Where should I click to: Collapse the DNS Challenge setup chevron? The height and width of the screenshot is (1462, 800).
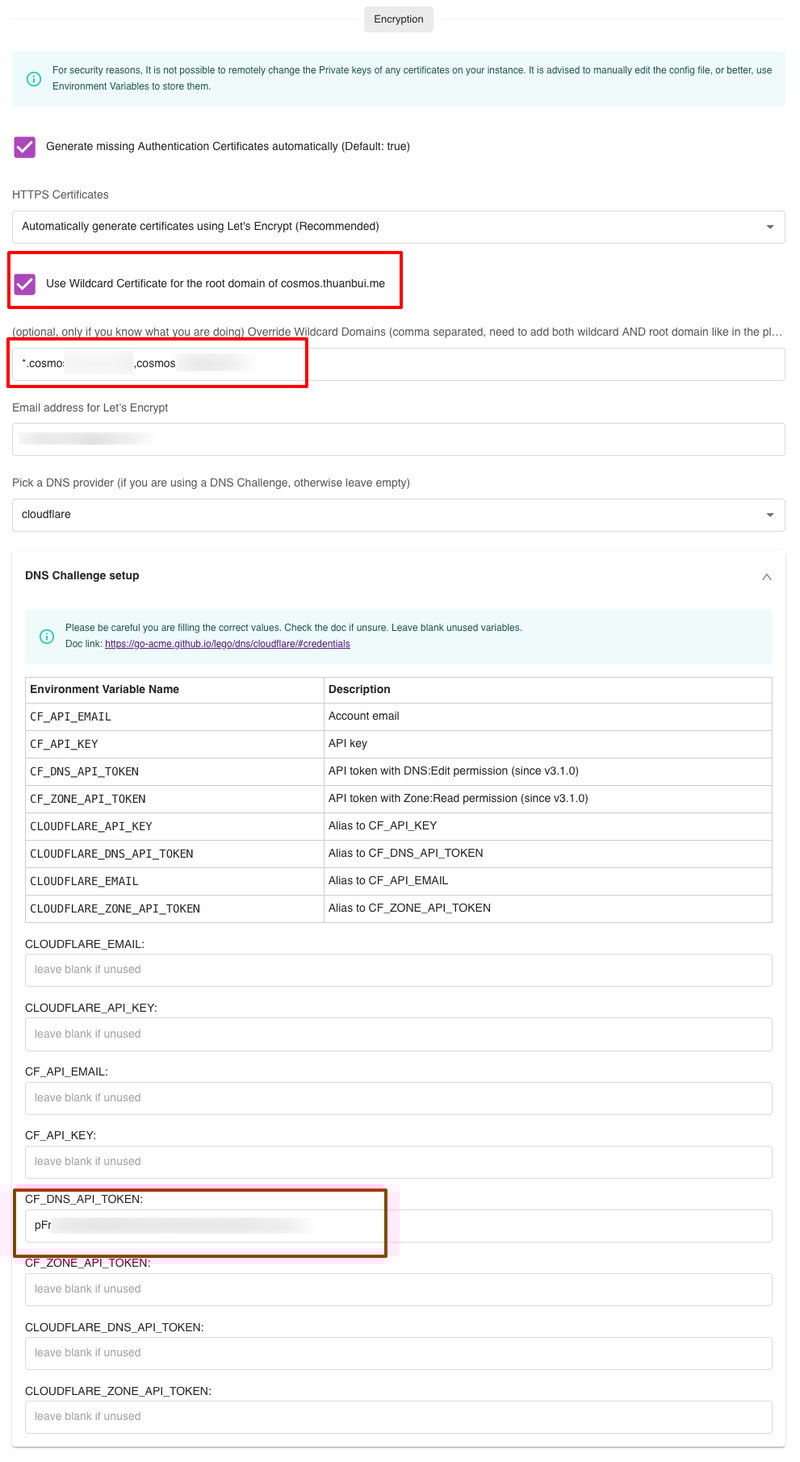coord(766,577)
